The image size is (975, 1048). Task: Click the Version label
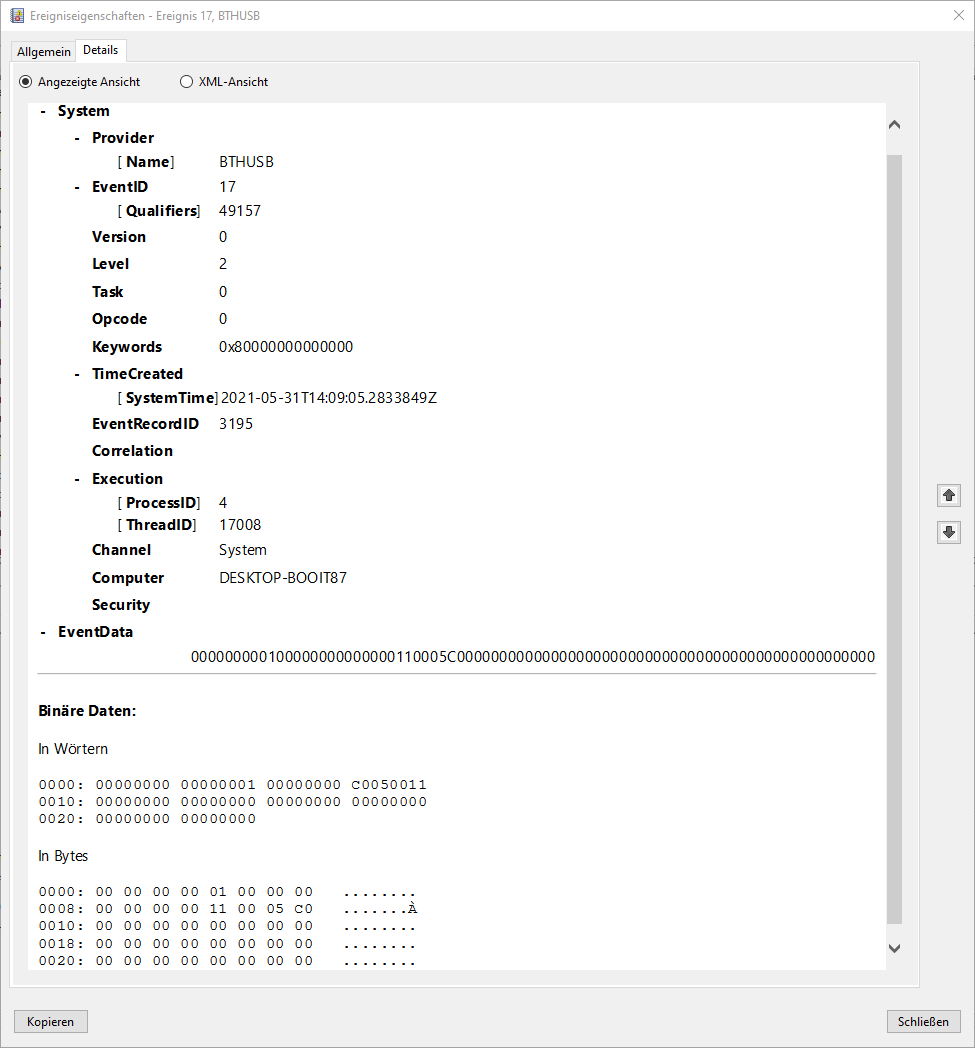(x=119, y=237)
